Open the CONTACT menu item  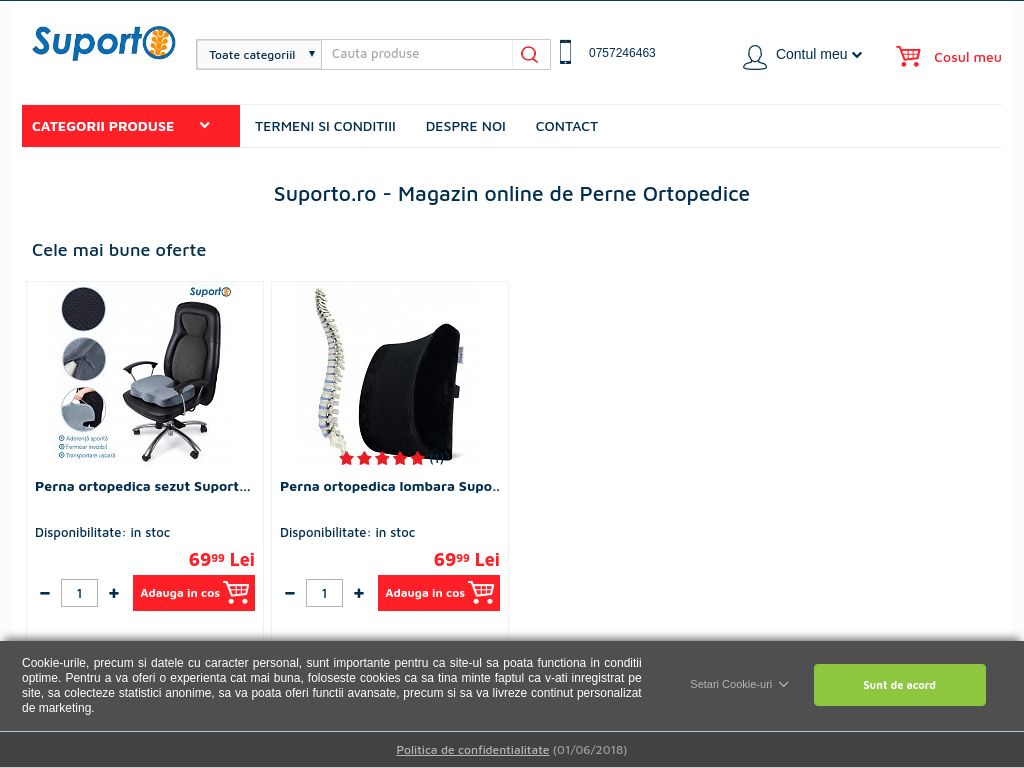coord(567,127)
